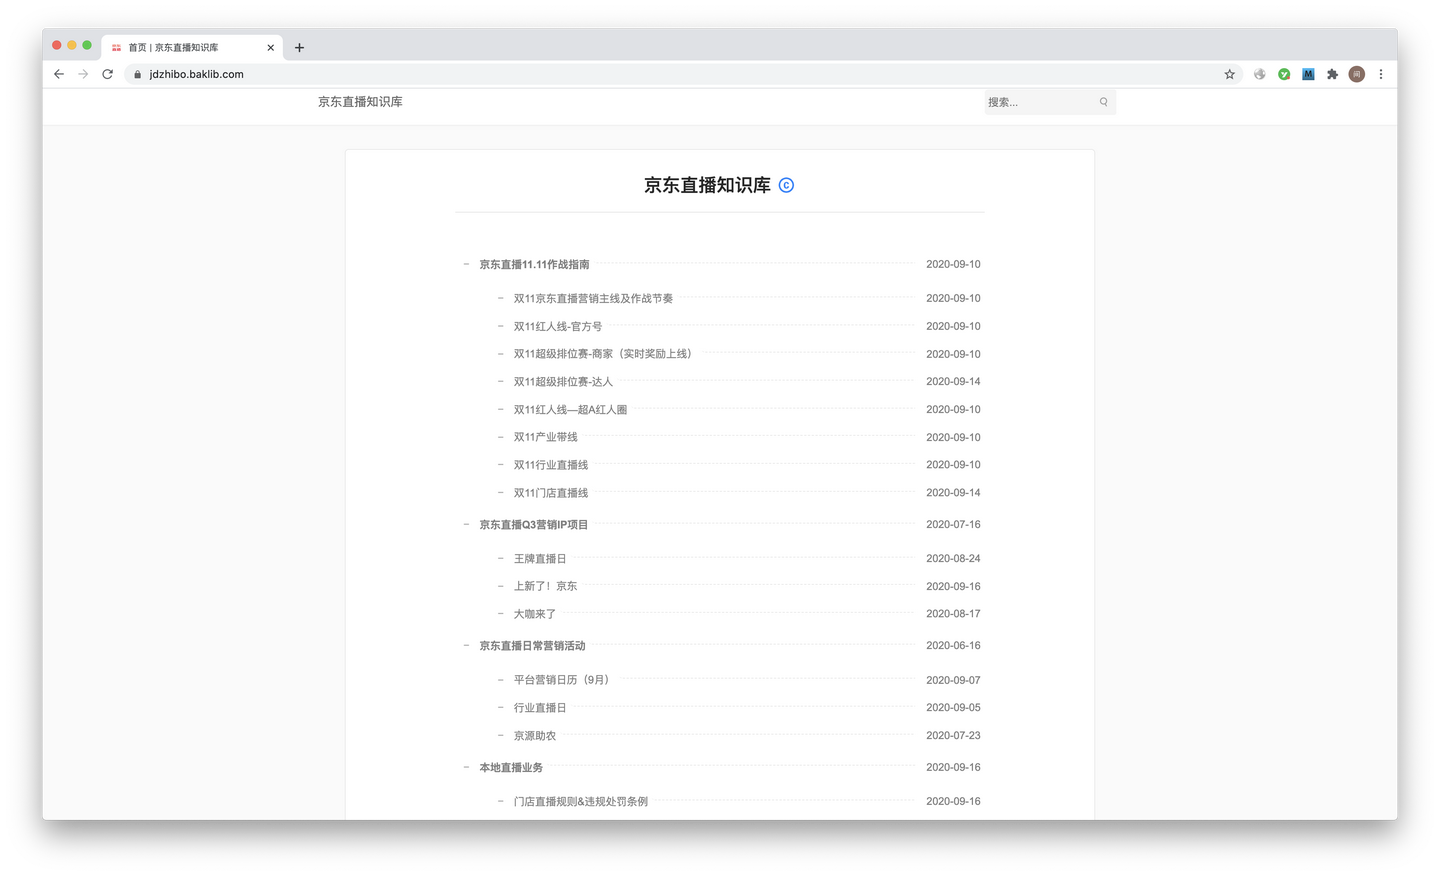Open the 京东直播11.11作战指南 category
1440x876 pixels.
point(534,264)
